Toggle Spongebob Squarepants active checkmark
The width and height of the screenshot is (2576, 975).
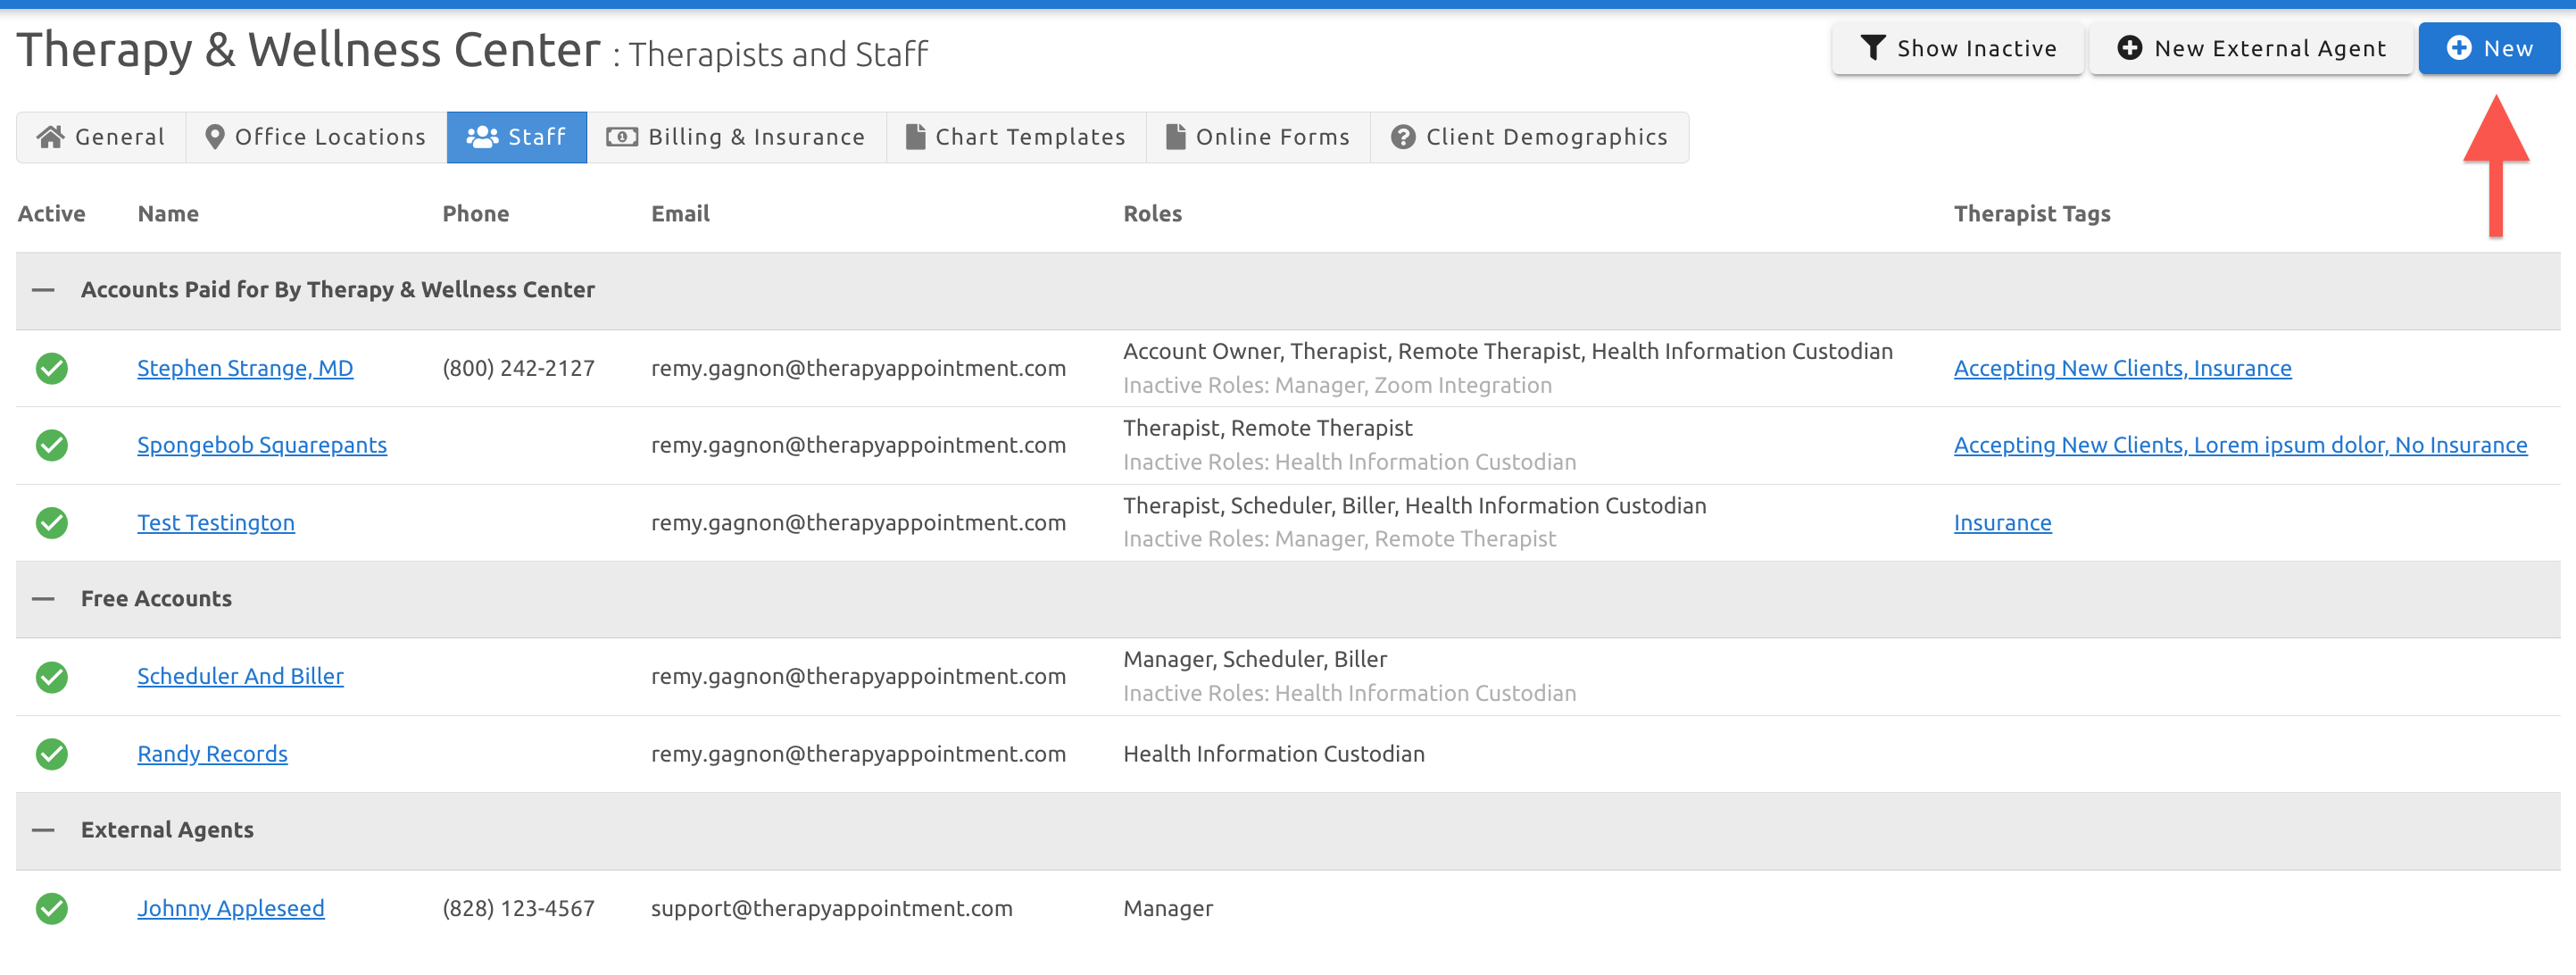[x=51, y=445]
